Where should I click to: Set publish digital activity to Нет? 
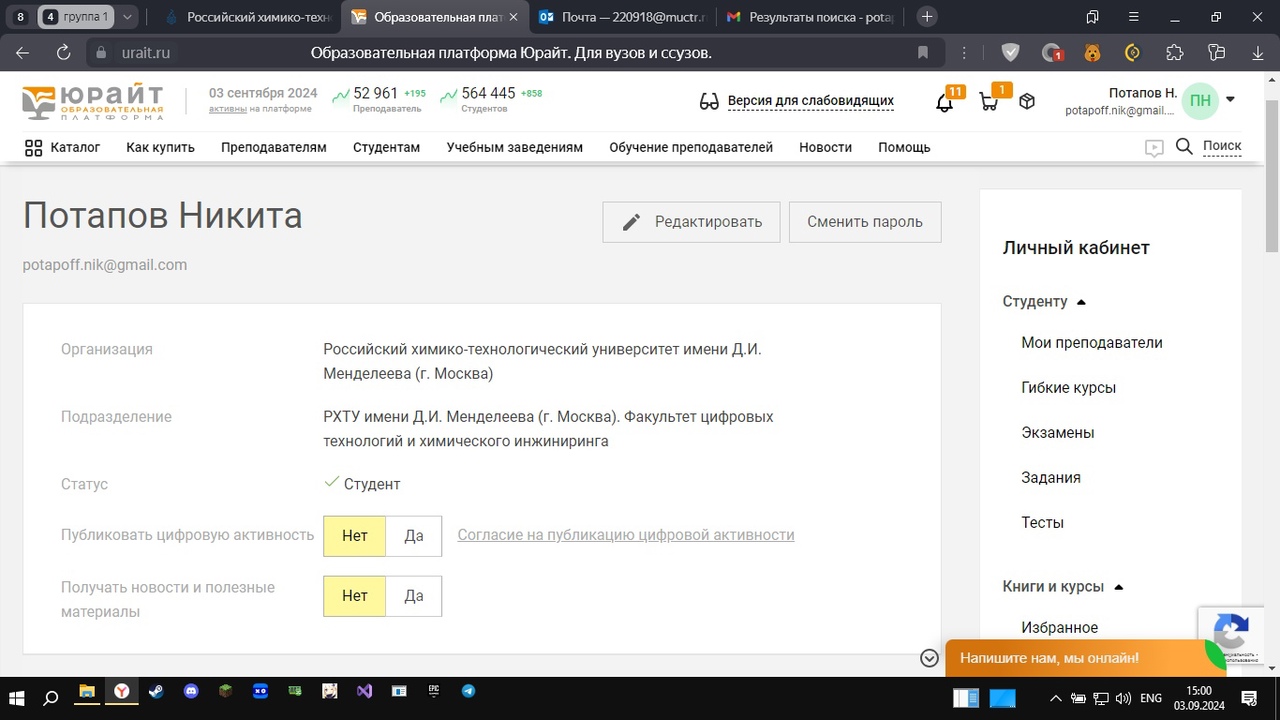pos(355,536)
